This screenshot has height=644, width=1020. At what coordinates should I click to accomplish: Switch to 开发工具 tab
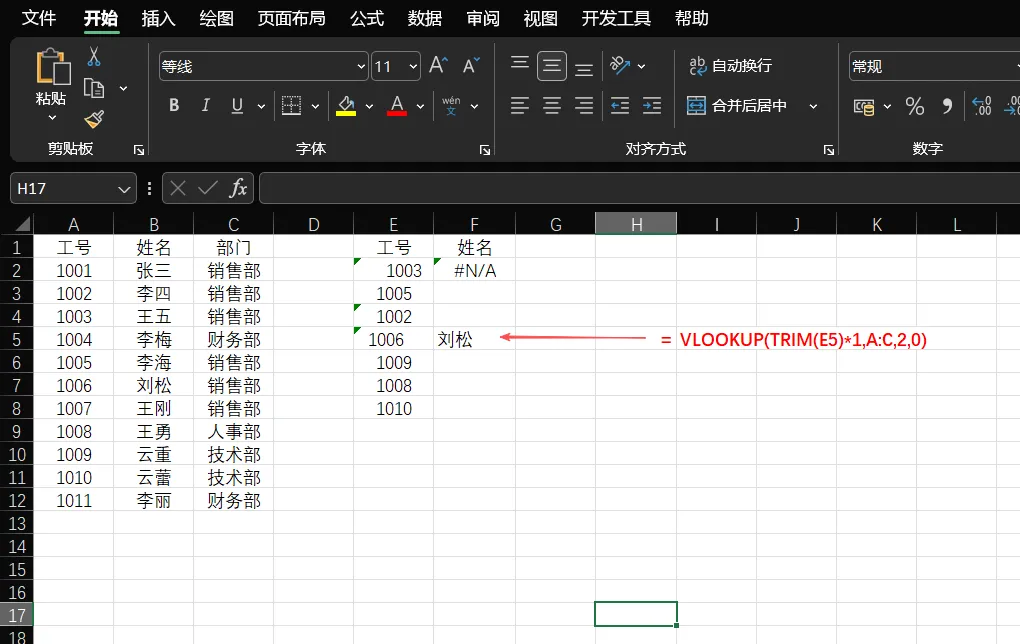coord(616,18)
